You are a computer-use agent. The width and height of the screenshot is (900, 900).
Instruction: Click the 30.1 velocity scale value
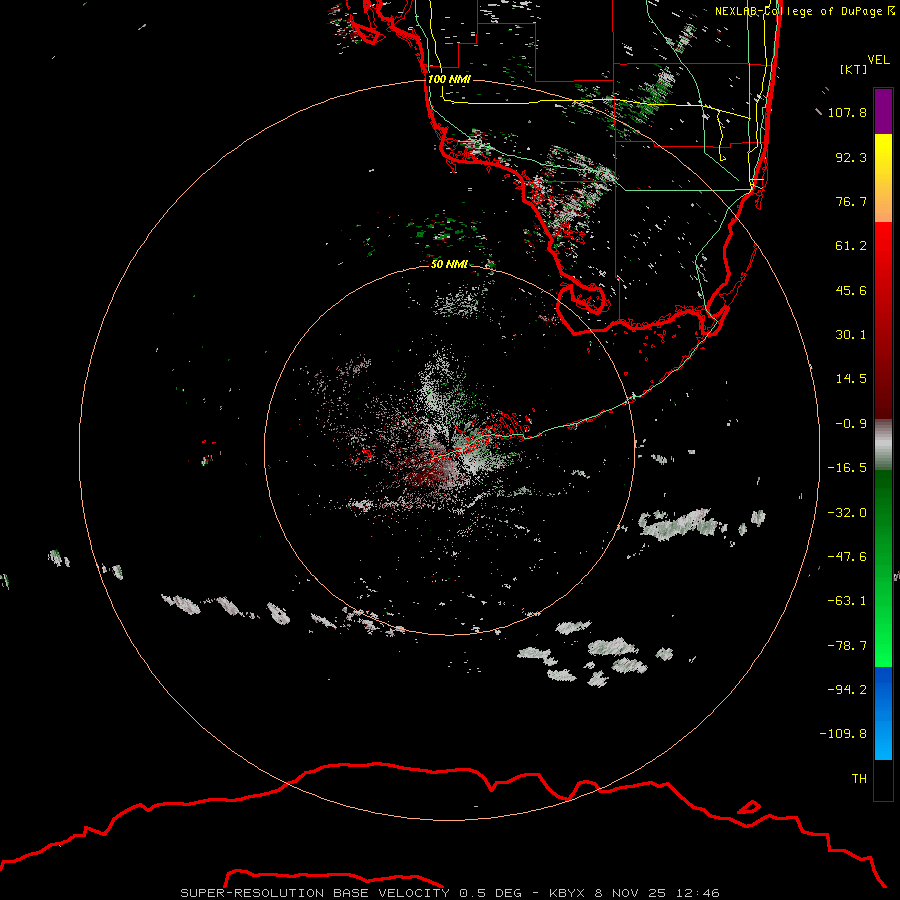click(851, 335)
